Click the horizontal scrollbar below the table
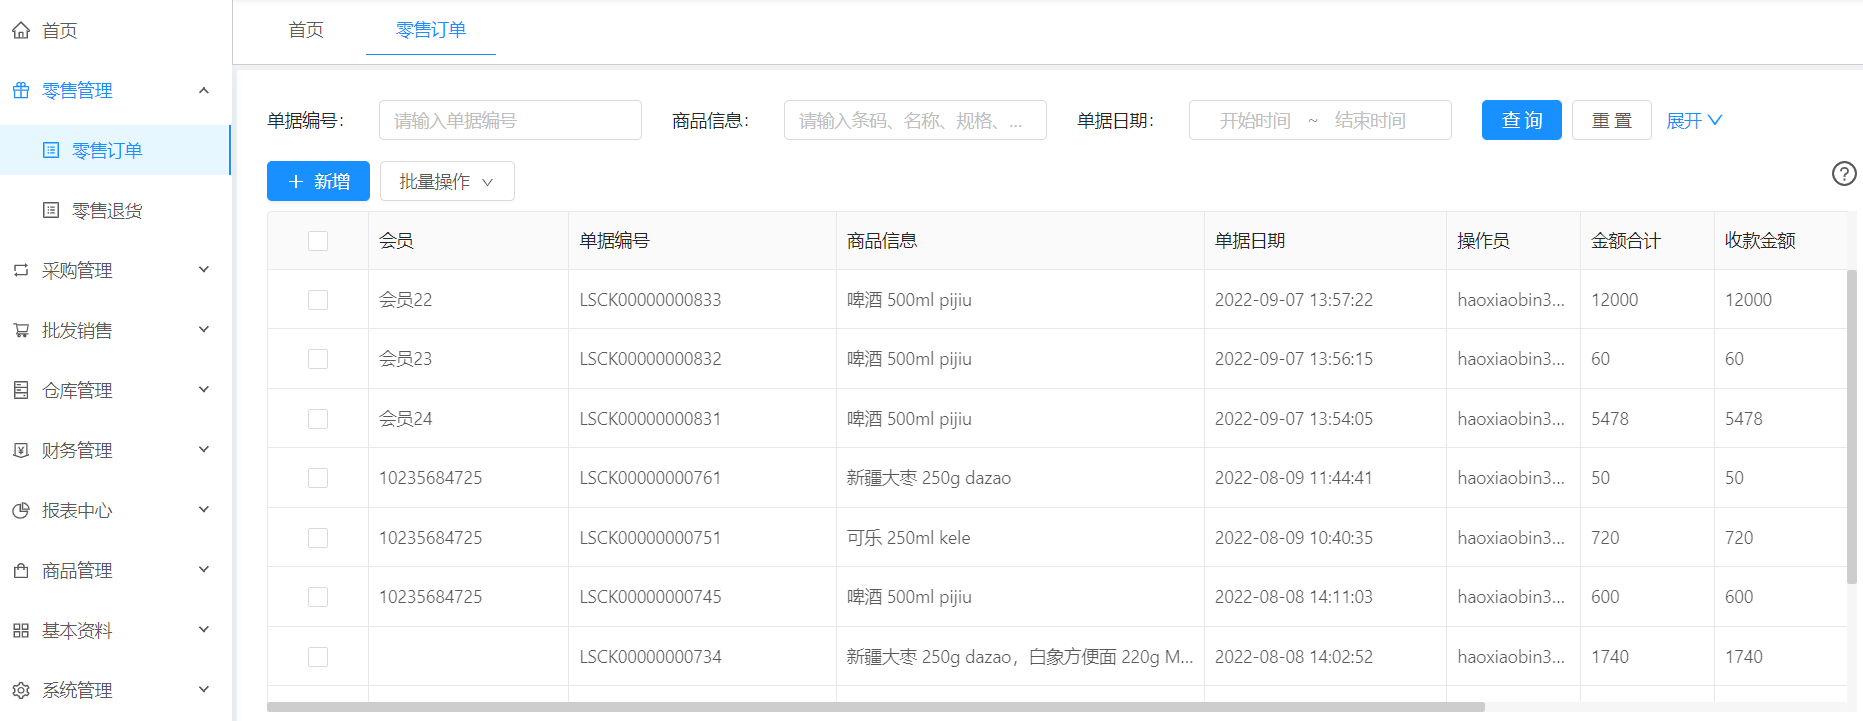The height and width of the screenshot is (721, 1863). click(875, 707)
